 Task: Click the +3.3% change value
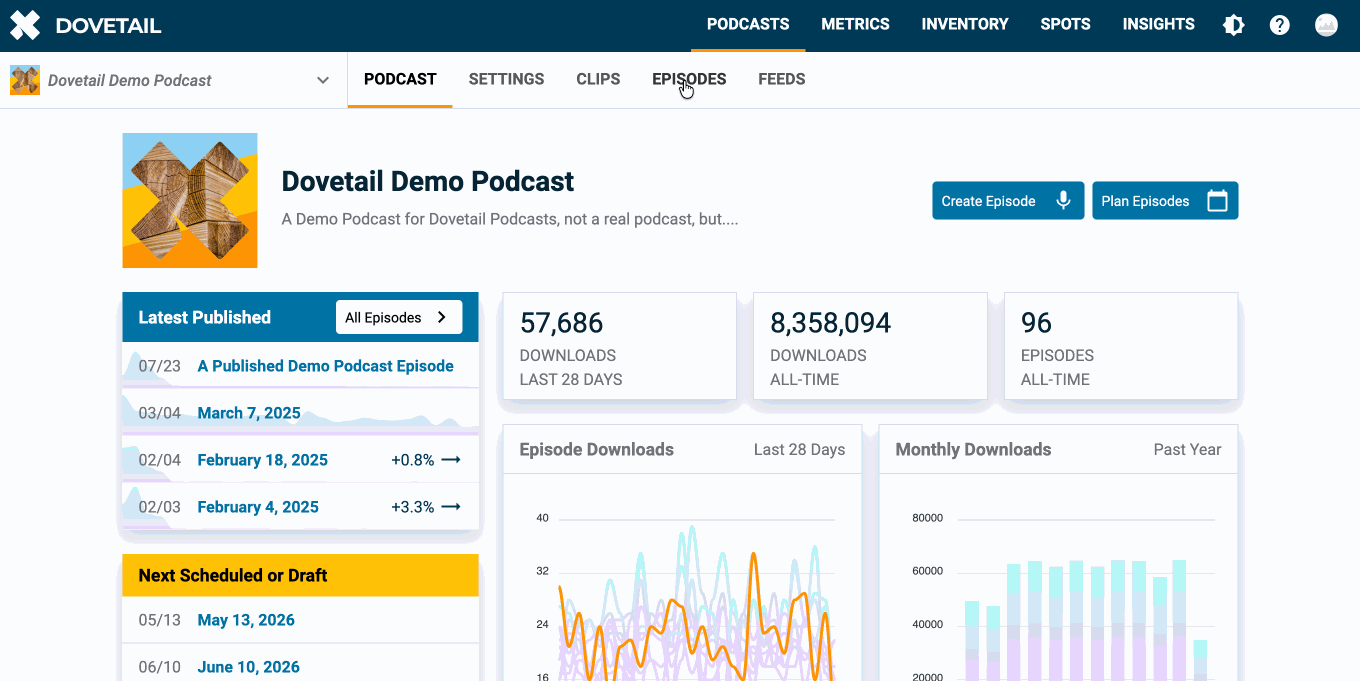[x=412, y=507]
